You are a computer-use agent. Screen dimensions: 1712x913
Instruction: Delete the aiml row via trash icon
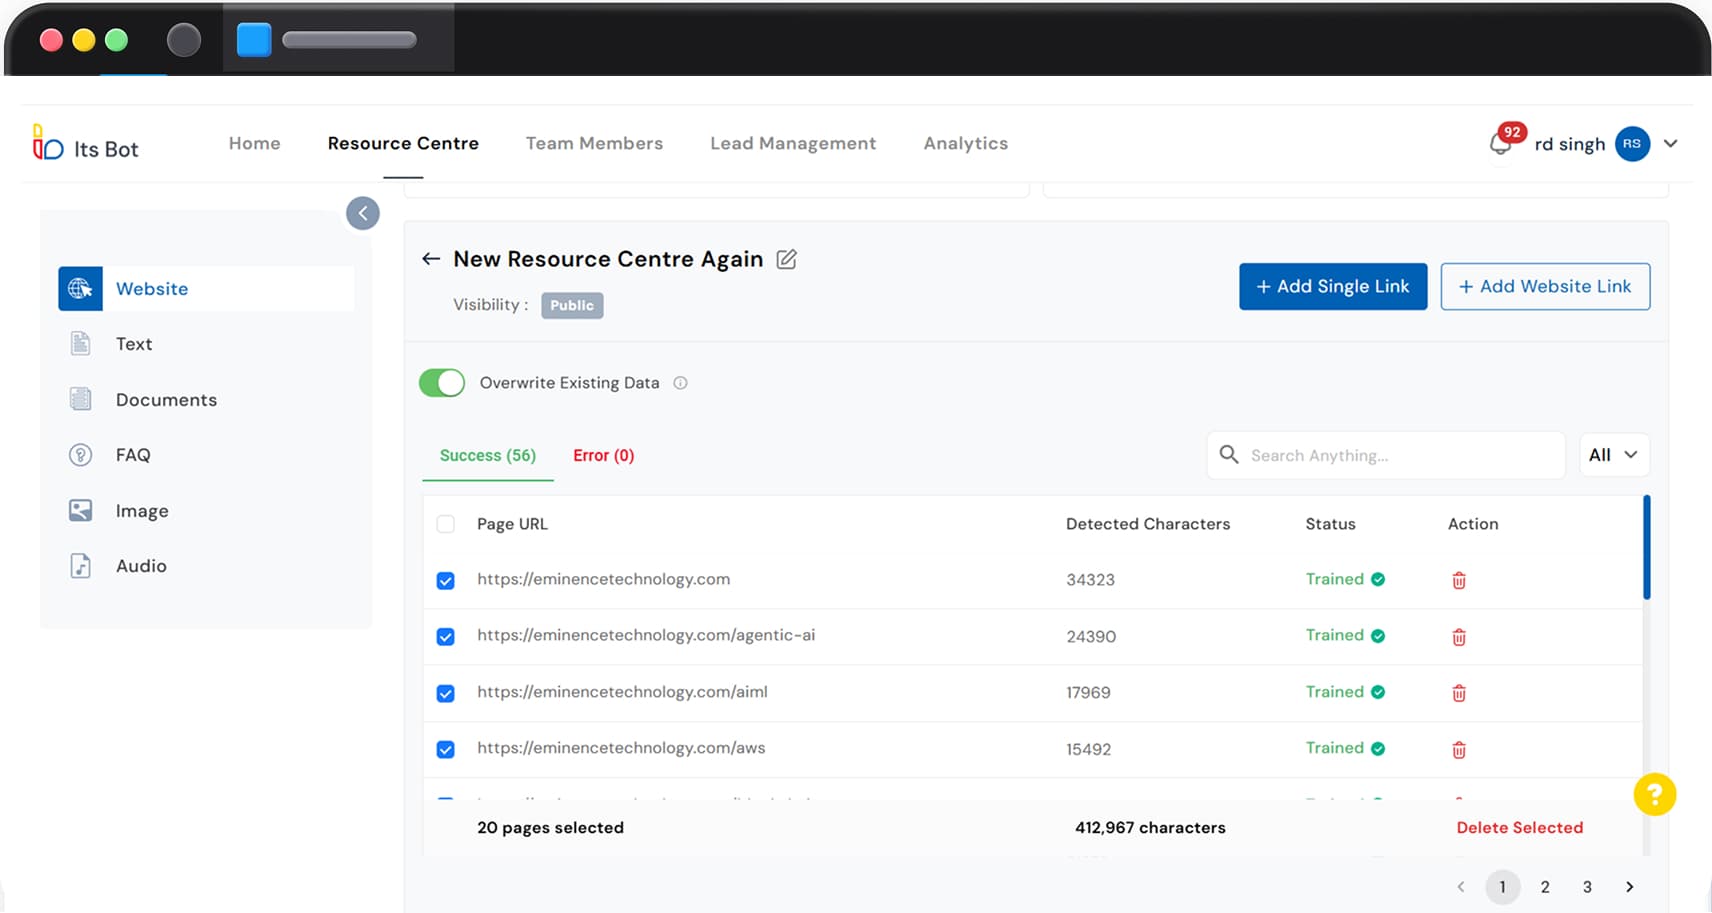(1459, 693)
